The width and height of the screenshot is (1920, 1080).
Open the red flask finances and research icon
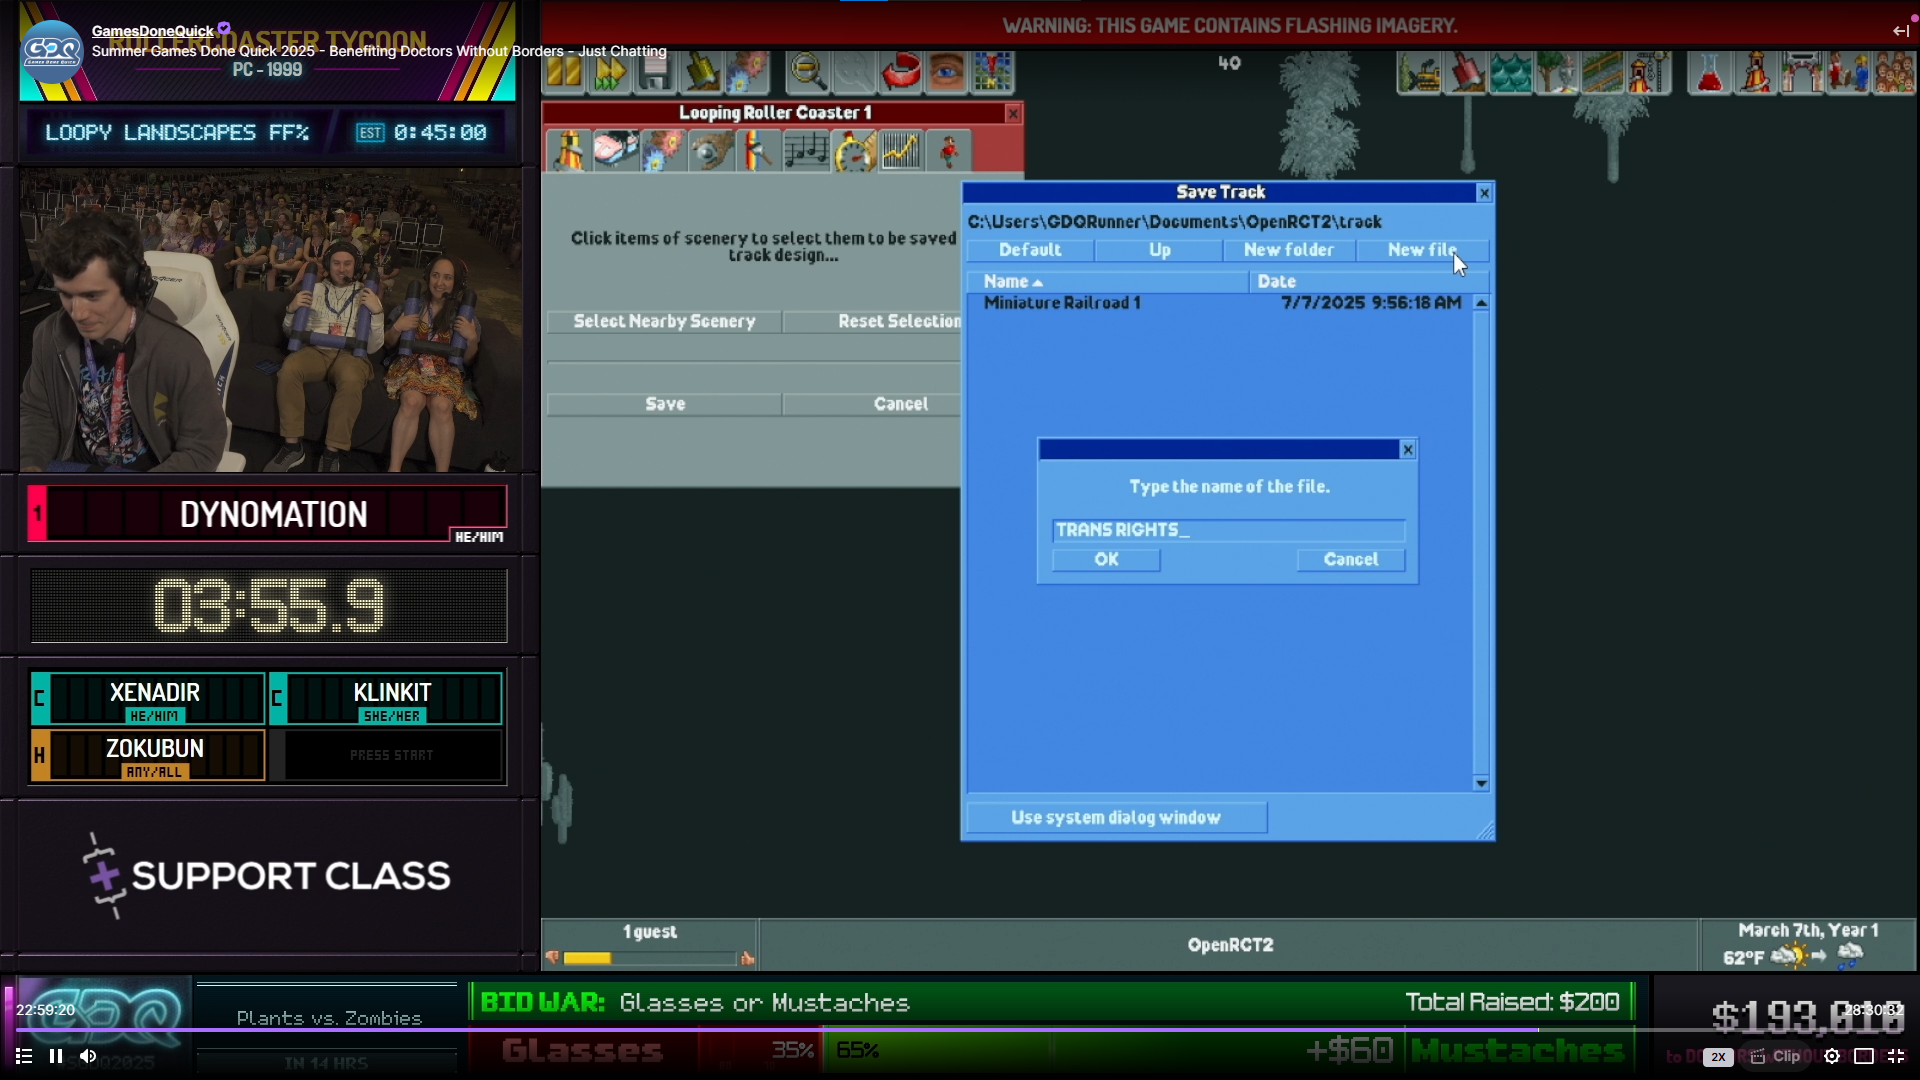1710,72
